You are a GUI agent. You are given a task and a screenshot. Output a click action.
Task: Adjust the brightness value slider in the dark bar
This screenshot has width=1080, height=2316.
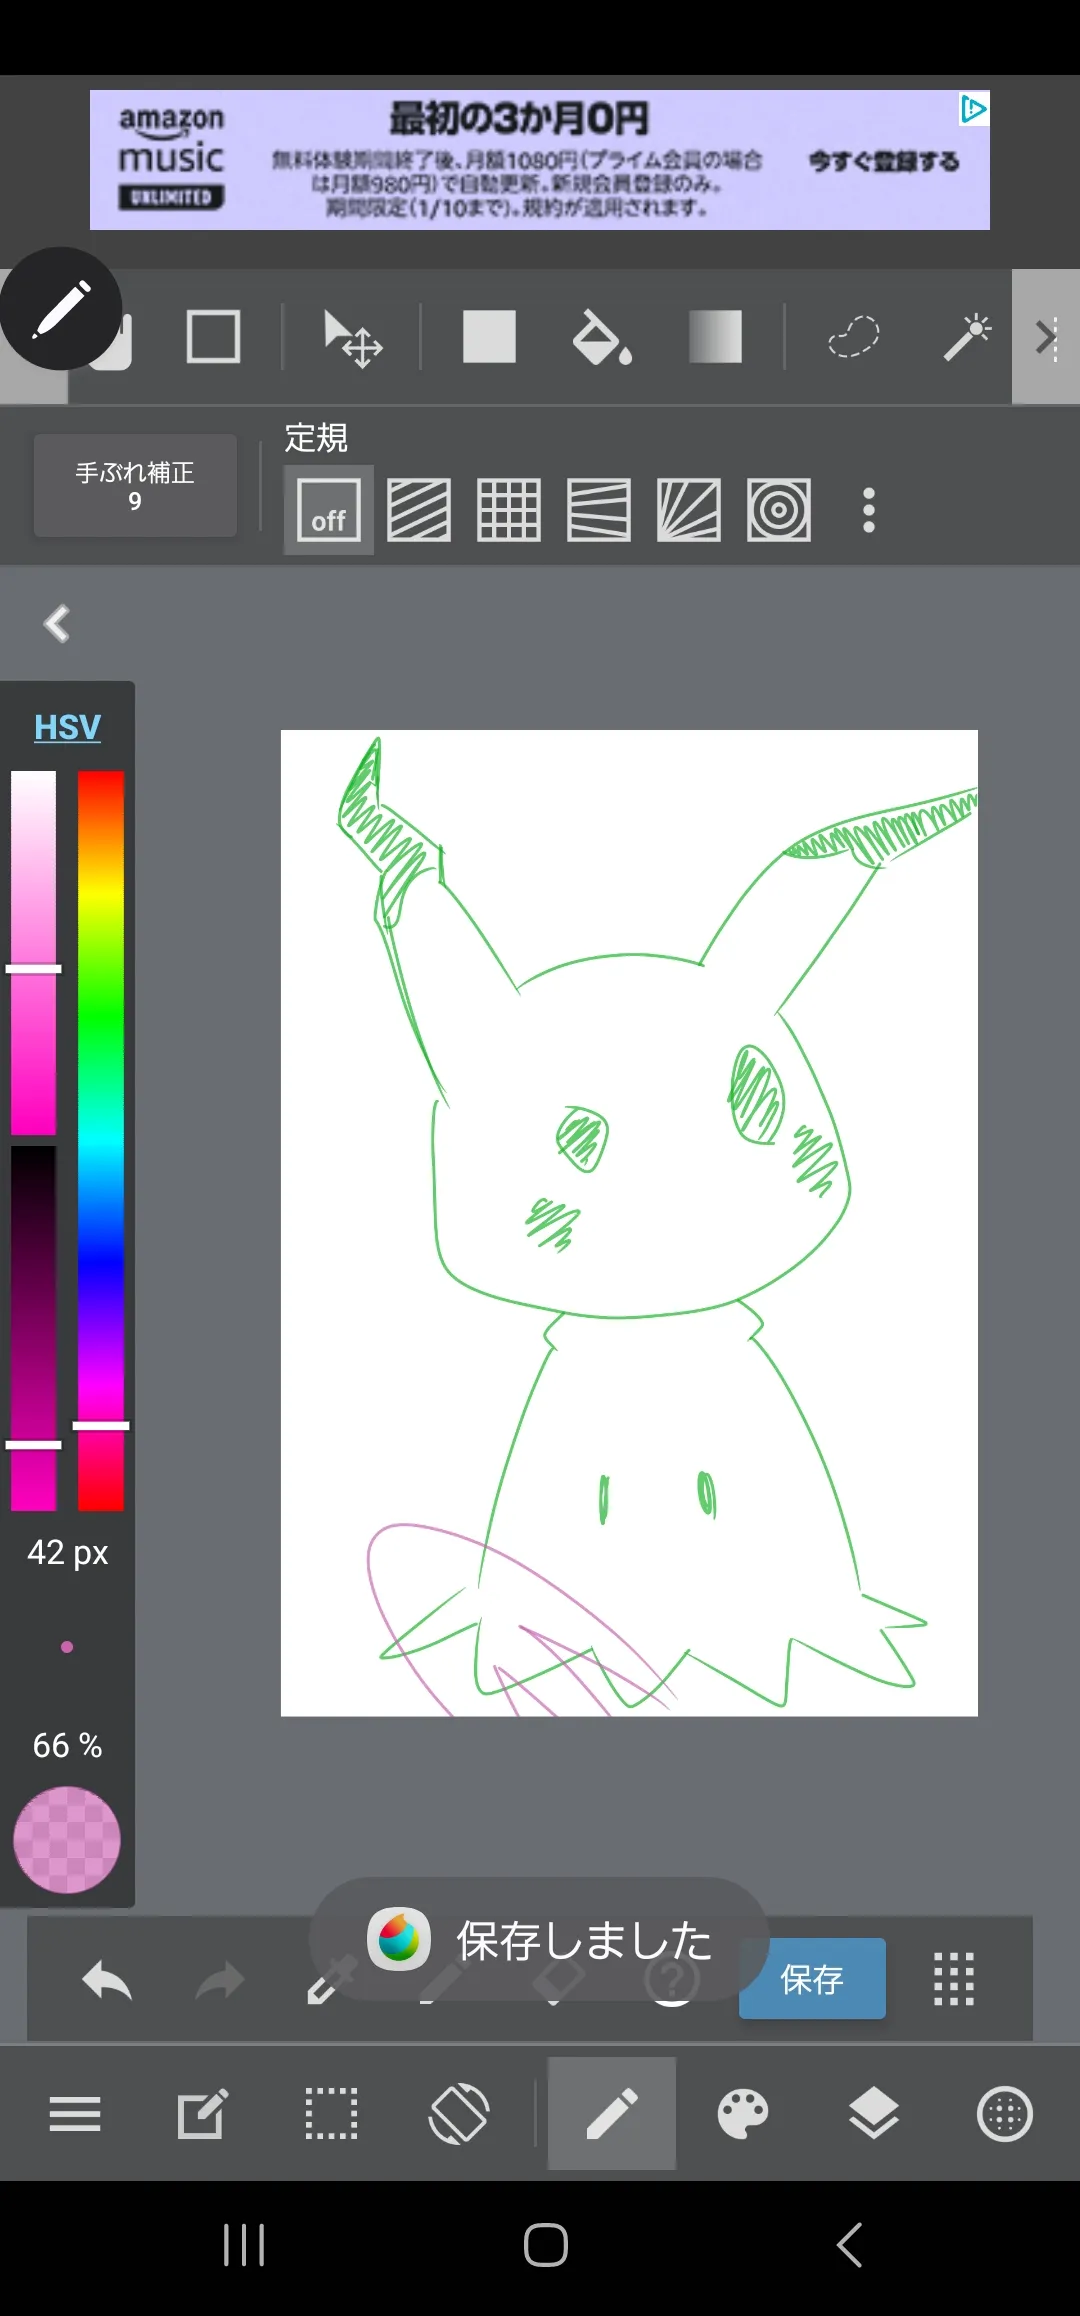coord(33,1328)
